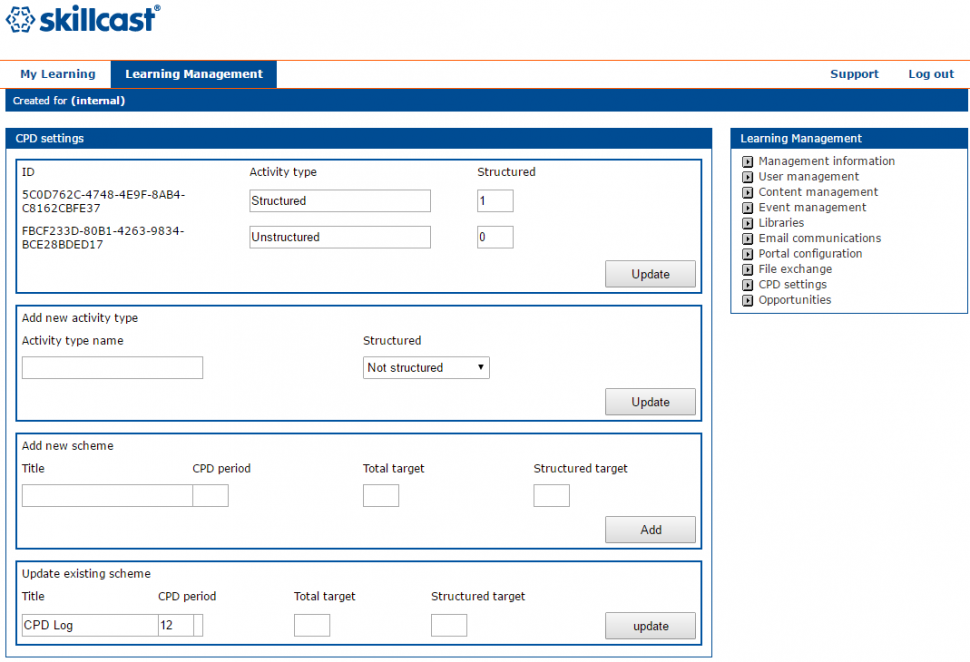
Task: Navigate to Event management
Action: click(x=812, y=207)
